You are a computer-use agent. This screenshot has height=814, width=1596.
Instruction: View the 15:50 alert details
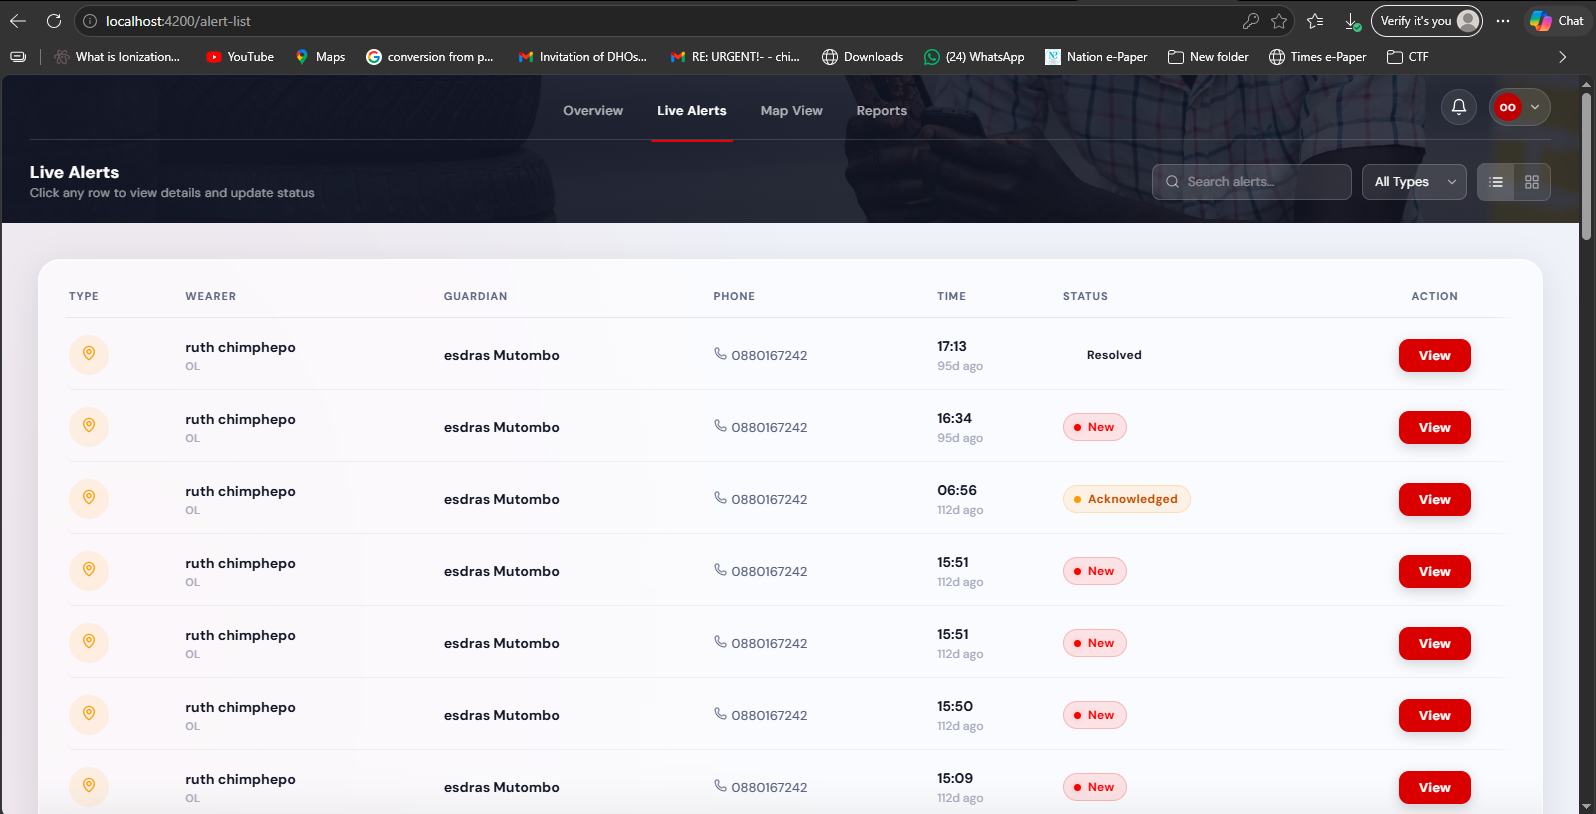point(1434,716)
